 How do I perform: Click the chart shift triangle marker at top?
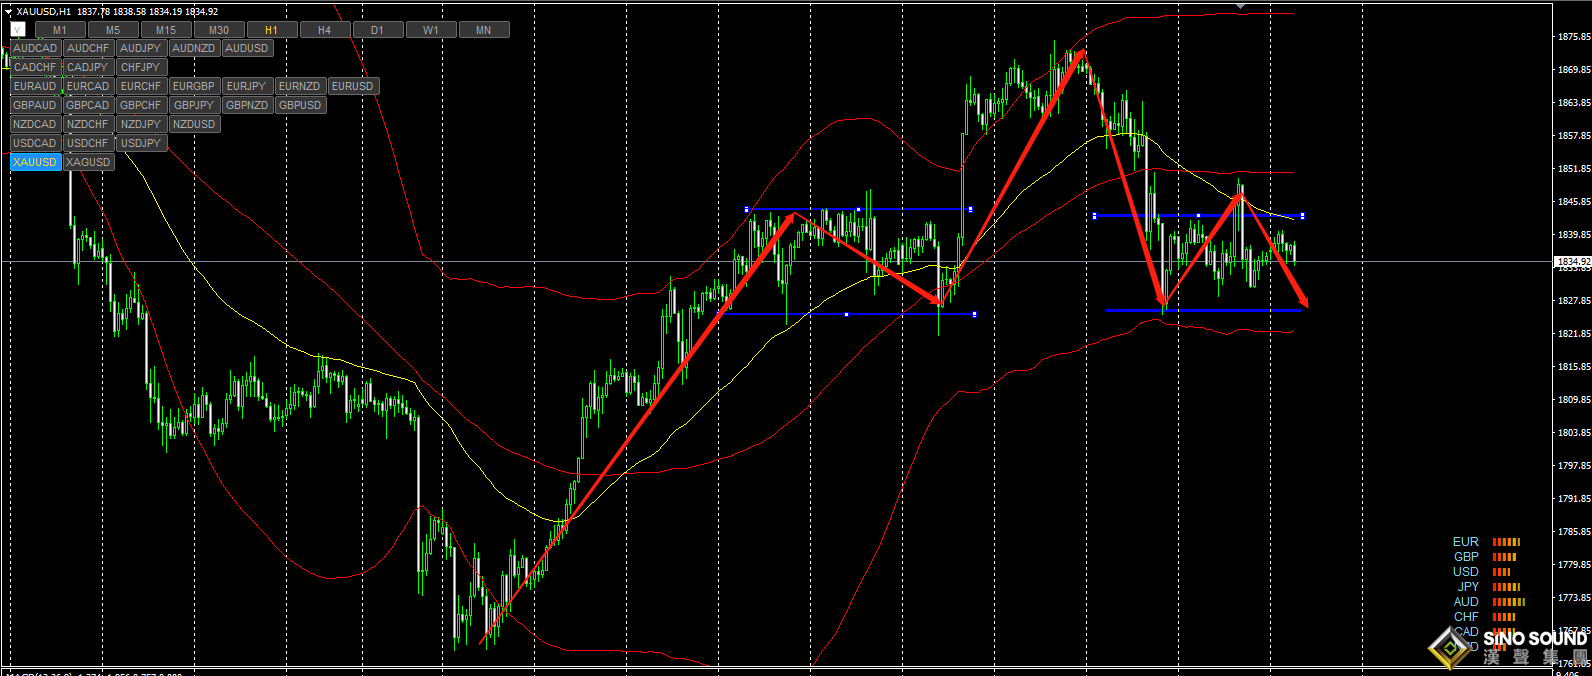1241,6
